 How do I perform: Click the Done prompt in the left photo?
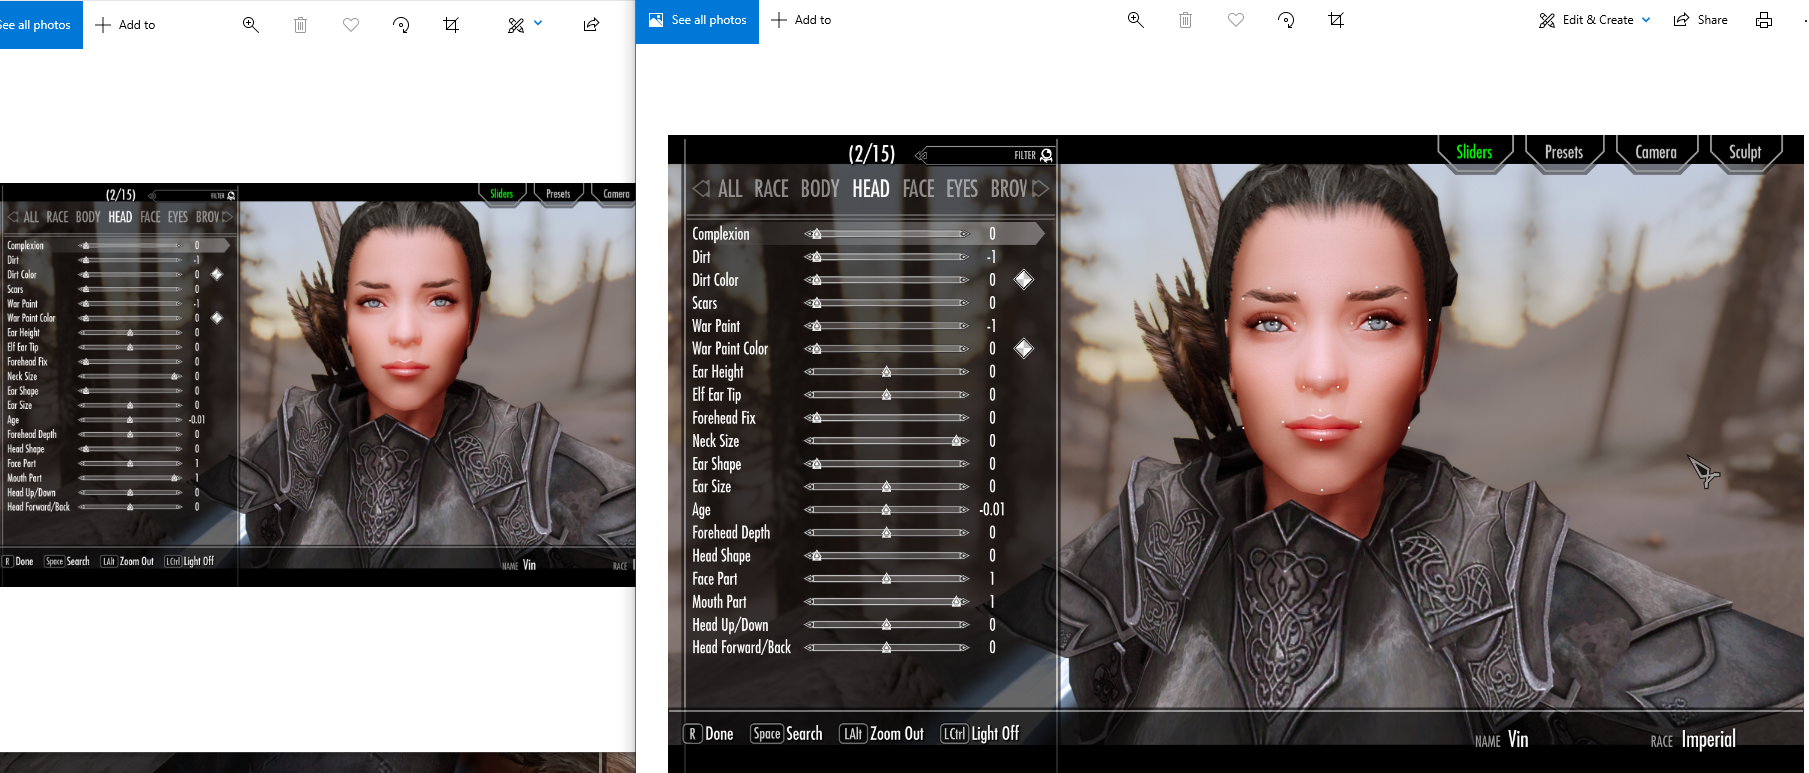(x=19, y=562)
